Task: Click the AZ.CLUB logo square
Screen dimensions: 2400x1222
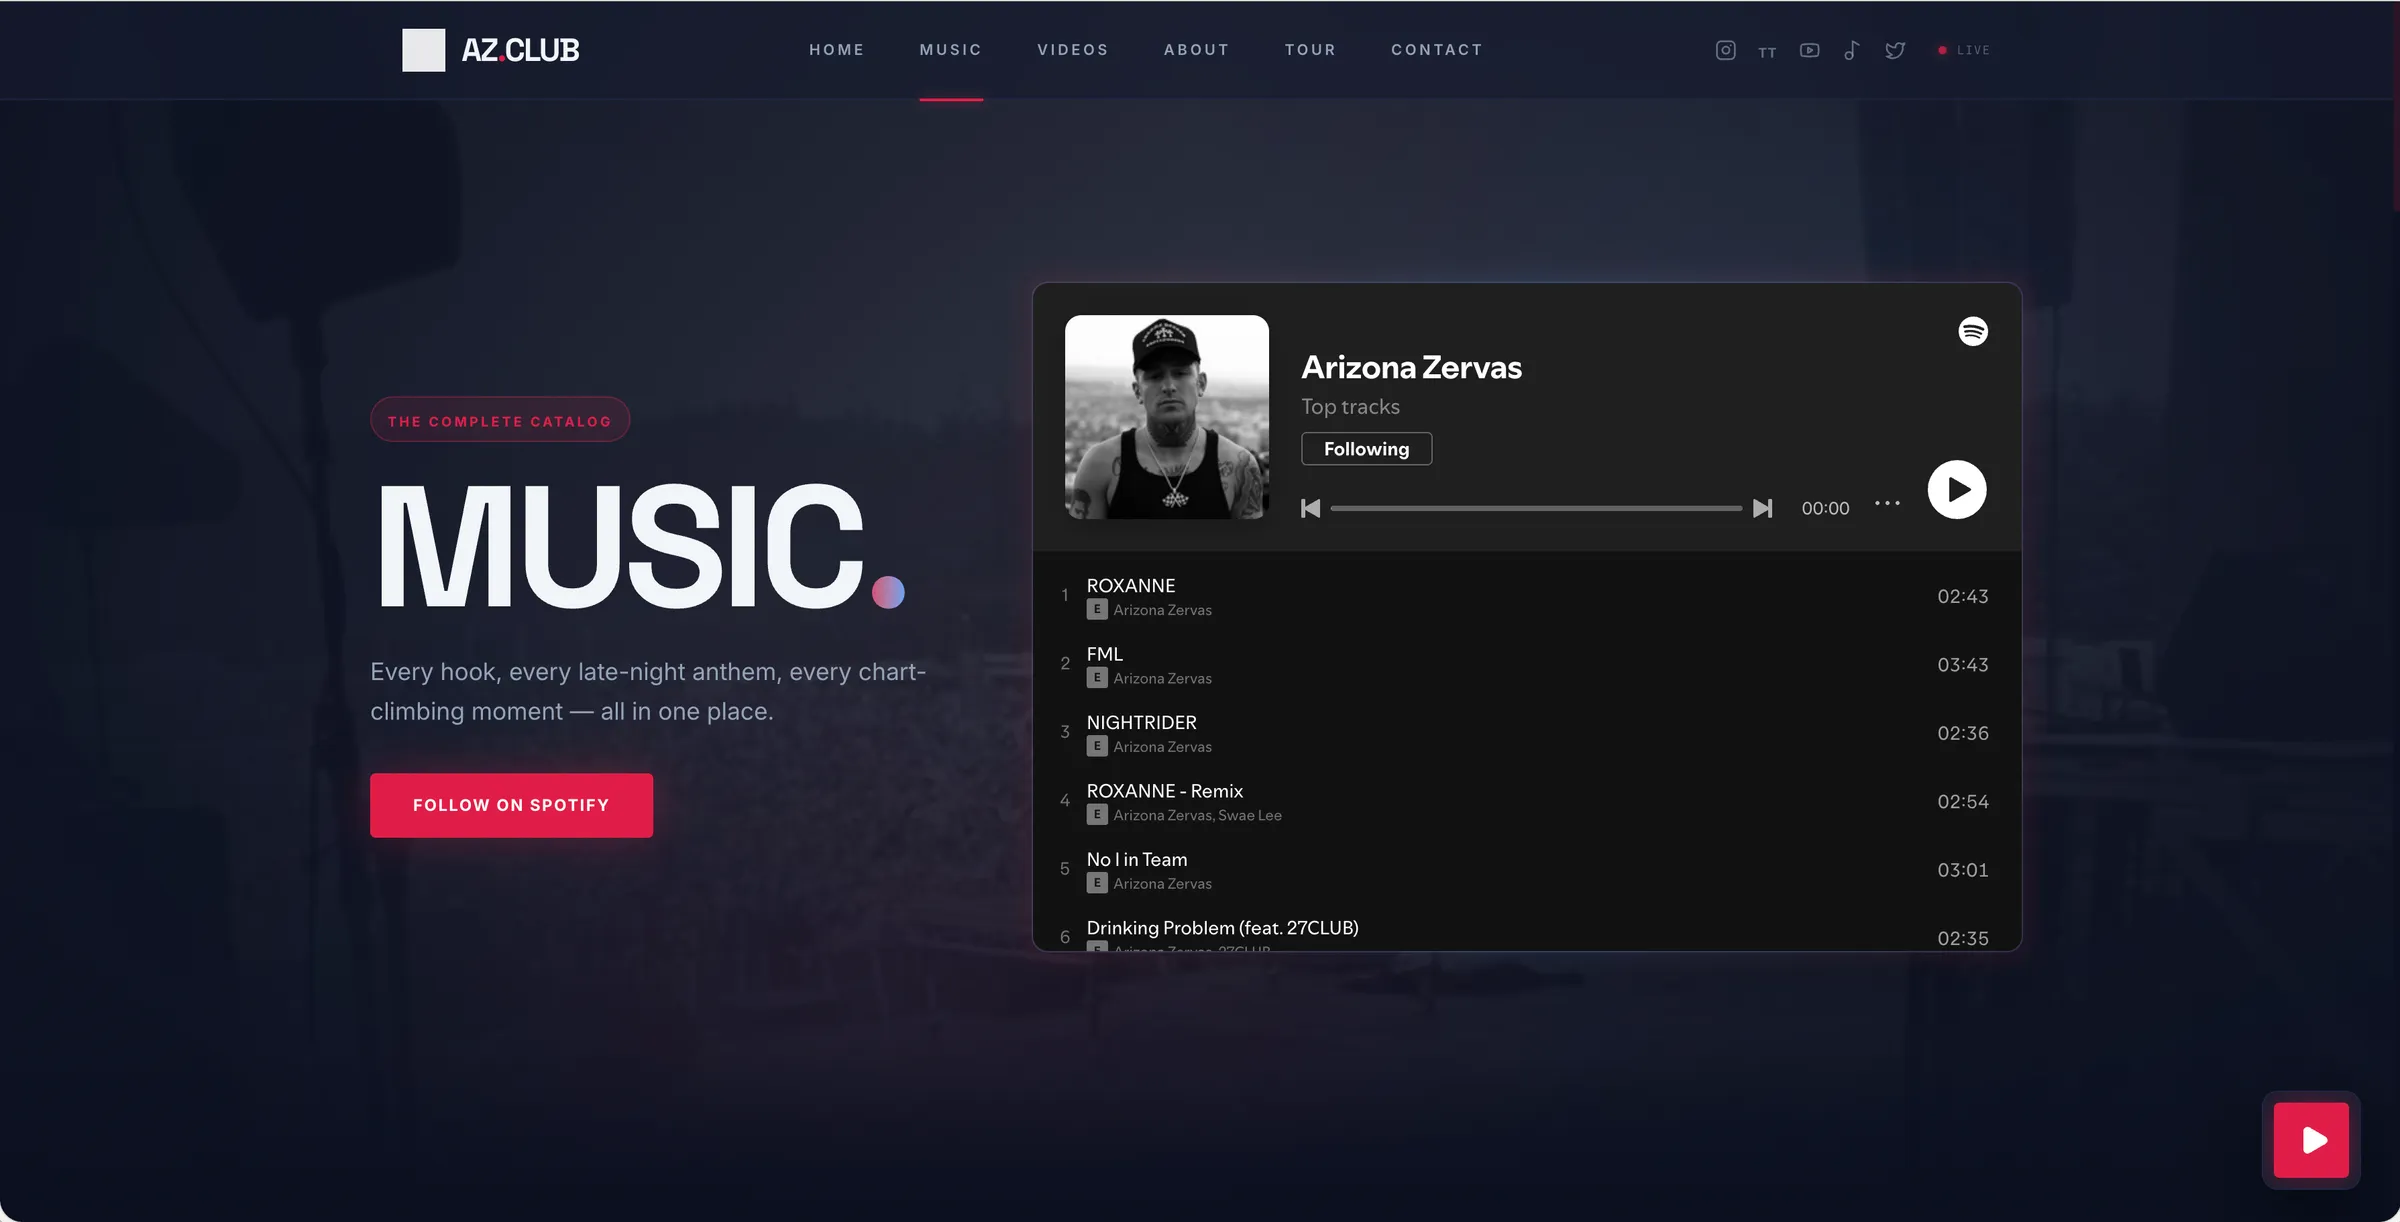Action: pos(424,50)
